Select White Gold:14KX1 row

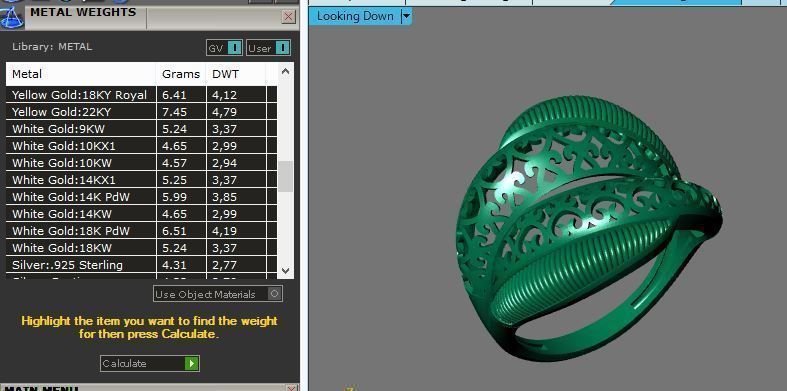pyautogui.click(x=141, y=180)
